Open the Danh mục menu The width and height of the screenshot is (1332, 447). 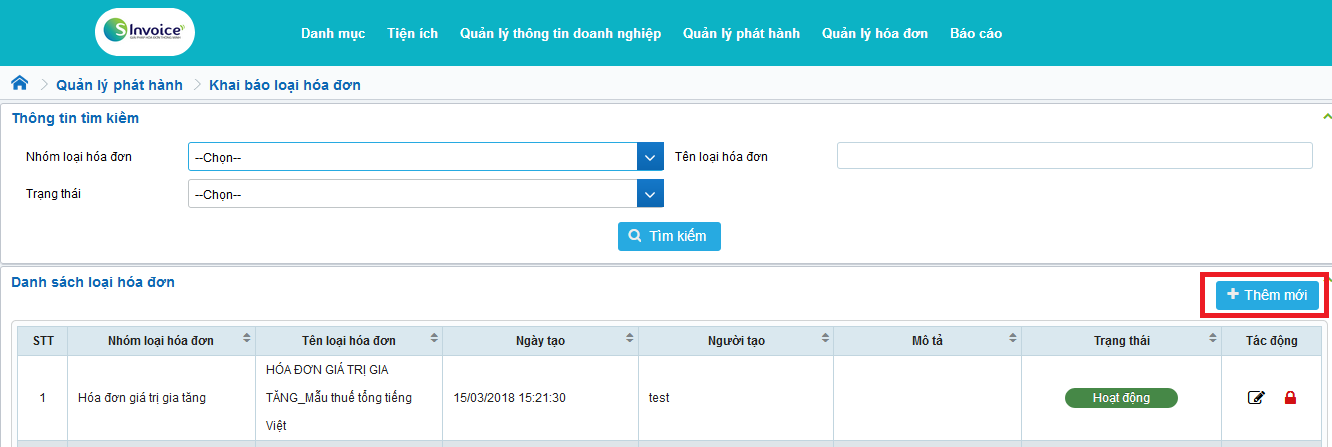pos(333,33)
